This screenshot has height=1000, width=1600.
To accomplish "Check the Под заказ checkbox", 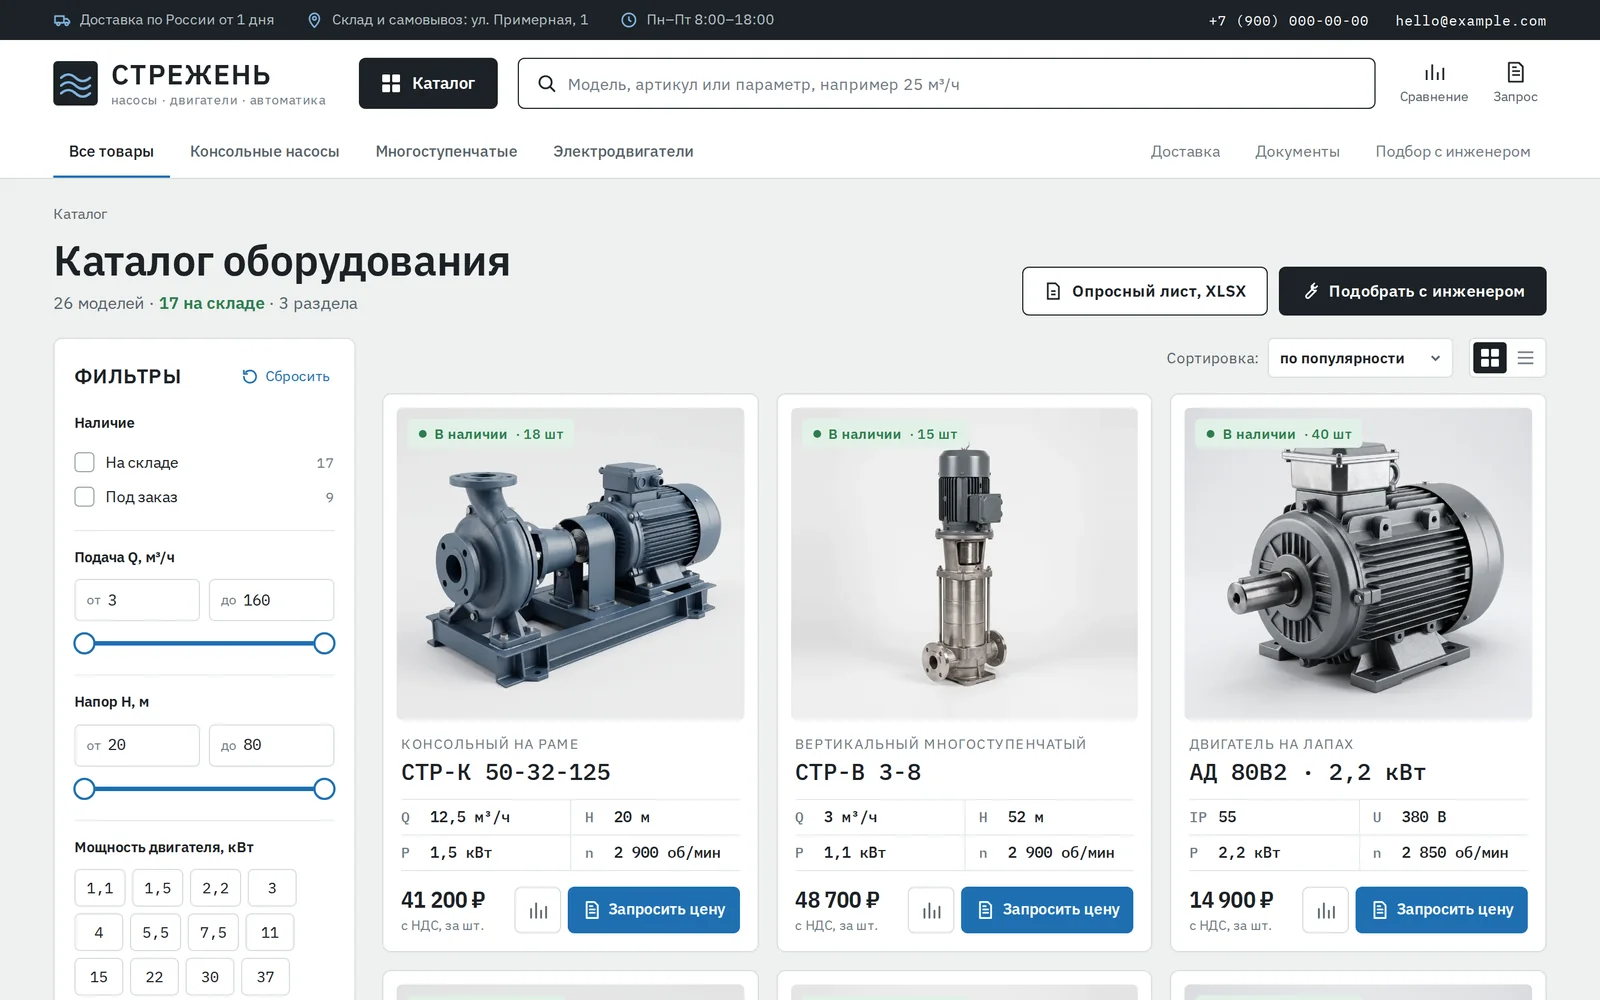I will point(85,497).
